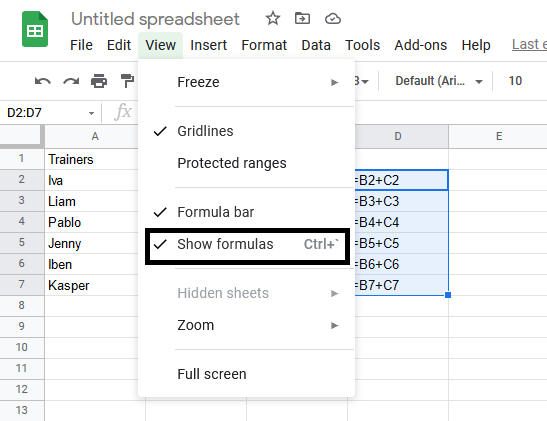The width and height of the screenshot is (547, 421).
Task: Open the Format menu
Action: click(x=264, y=45)
